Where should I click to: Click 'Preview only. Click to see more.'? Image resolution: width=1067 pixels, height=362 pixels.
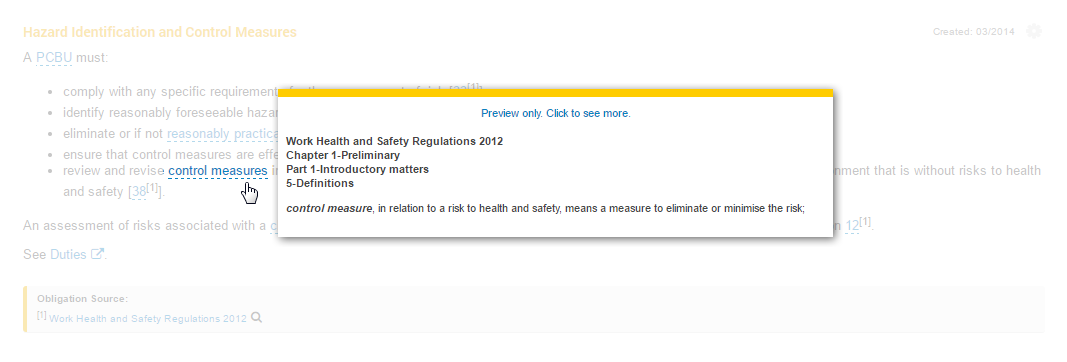coord(555,113)
